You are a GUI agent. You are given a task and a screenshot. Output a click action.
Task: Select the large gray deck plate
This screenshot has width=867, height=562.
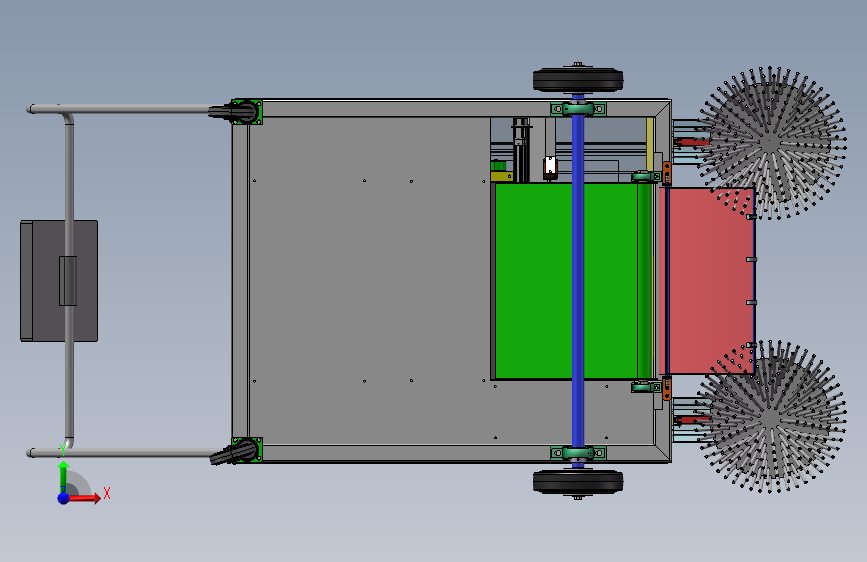click(x=368, y=280)
